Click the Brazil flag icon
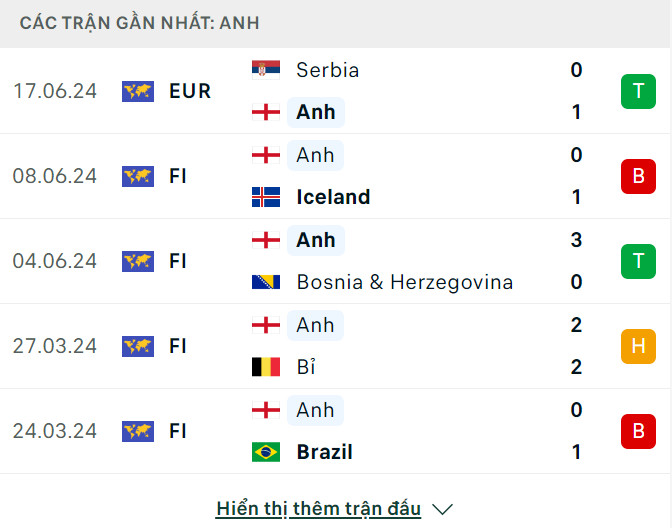This screenshot has width=672, height=528. tap(266, 452)
